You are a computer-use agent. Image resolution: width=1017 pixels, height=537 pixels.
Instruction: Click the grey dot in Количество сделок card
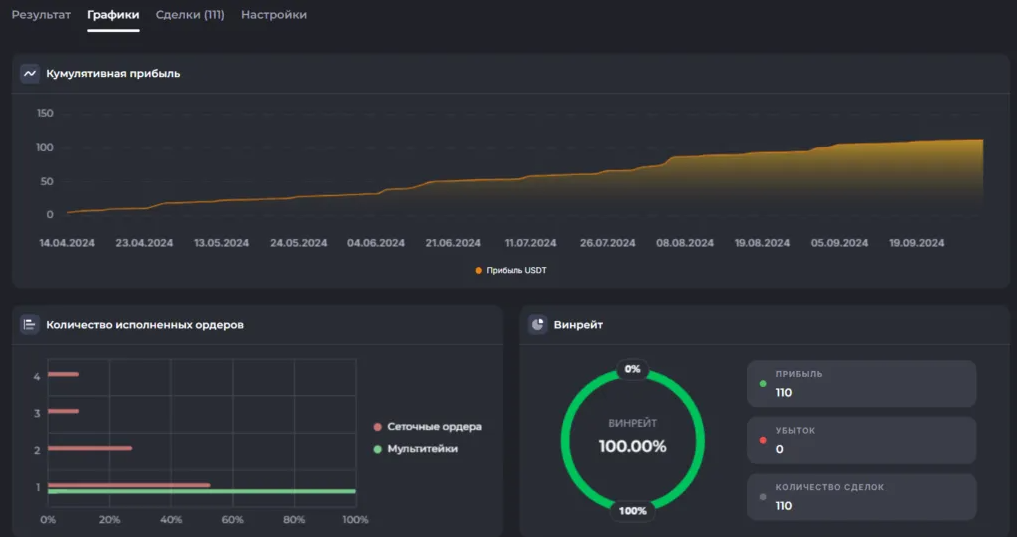763,497
